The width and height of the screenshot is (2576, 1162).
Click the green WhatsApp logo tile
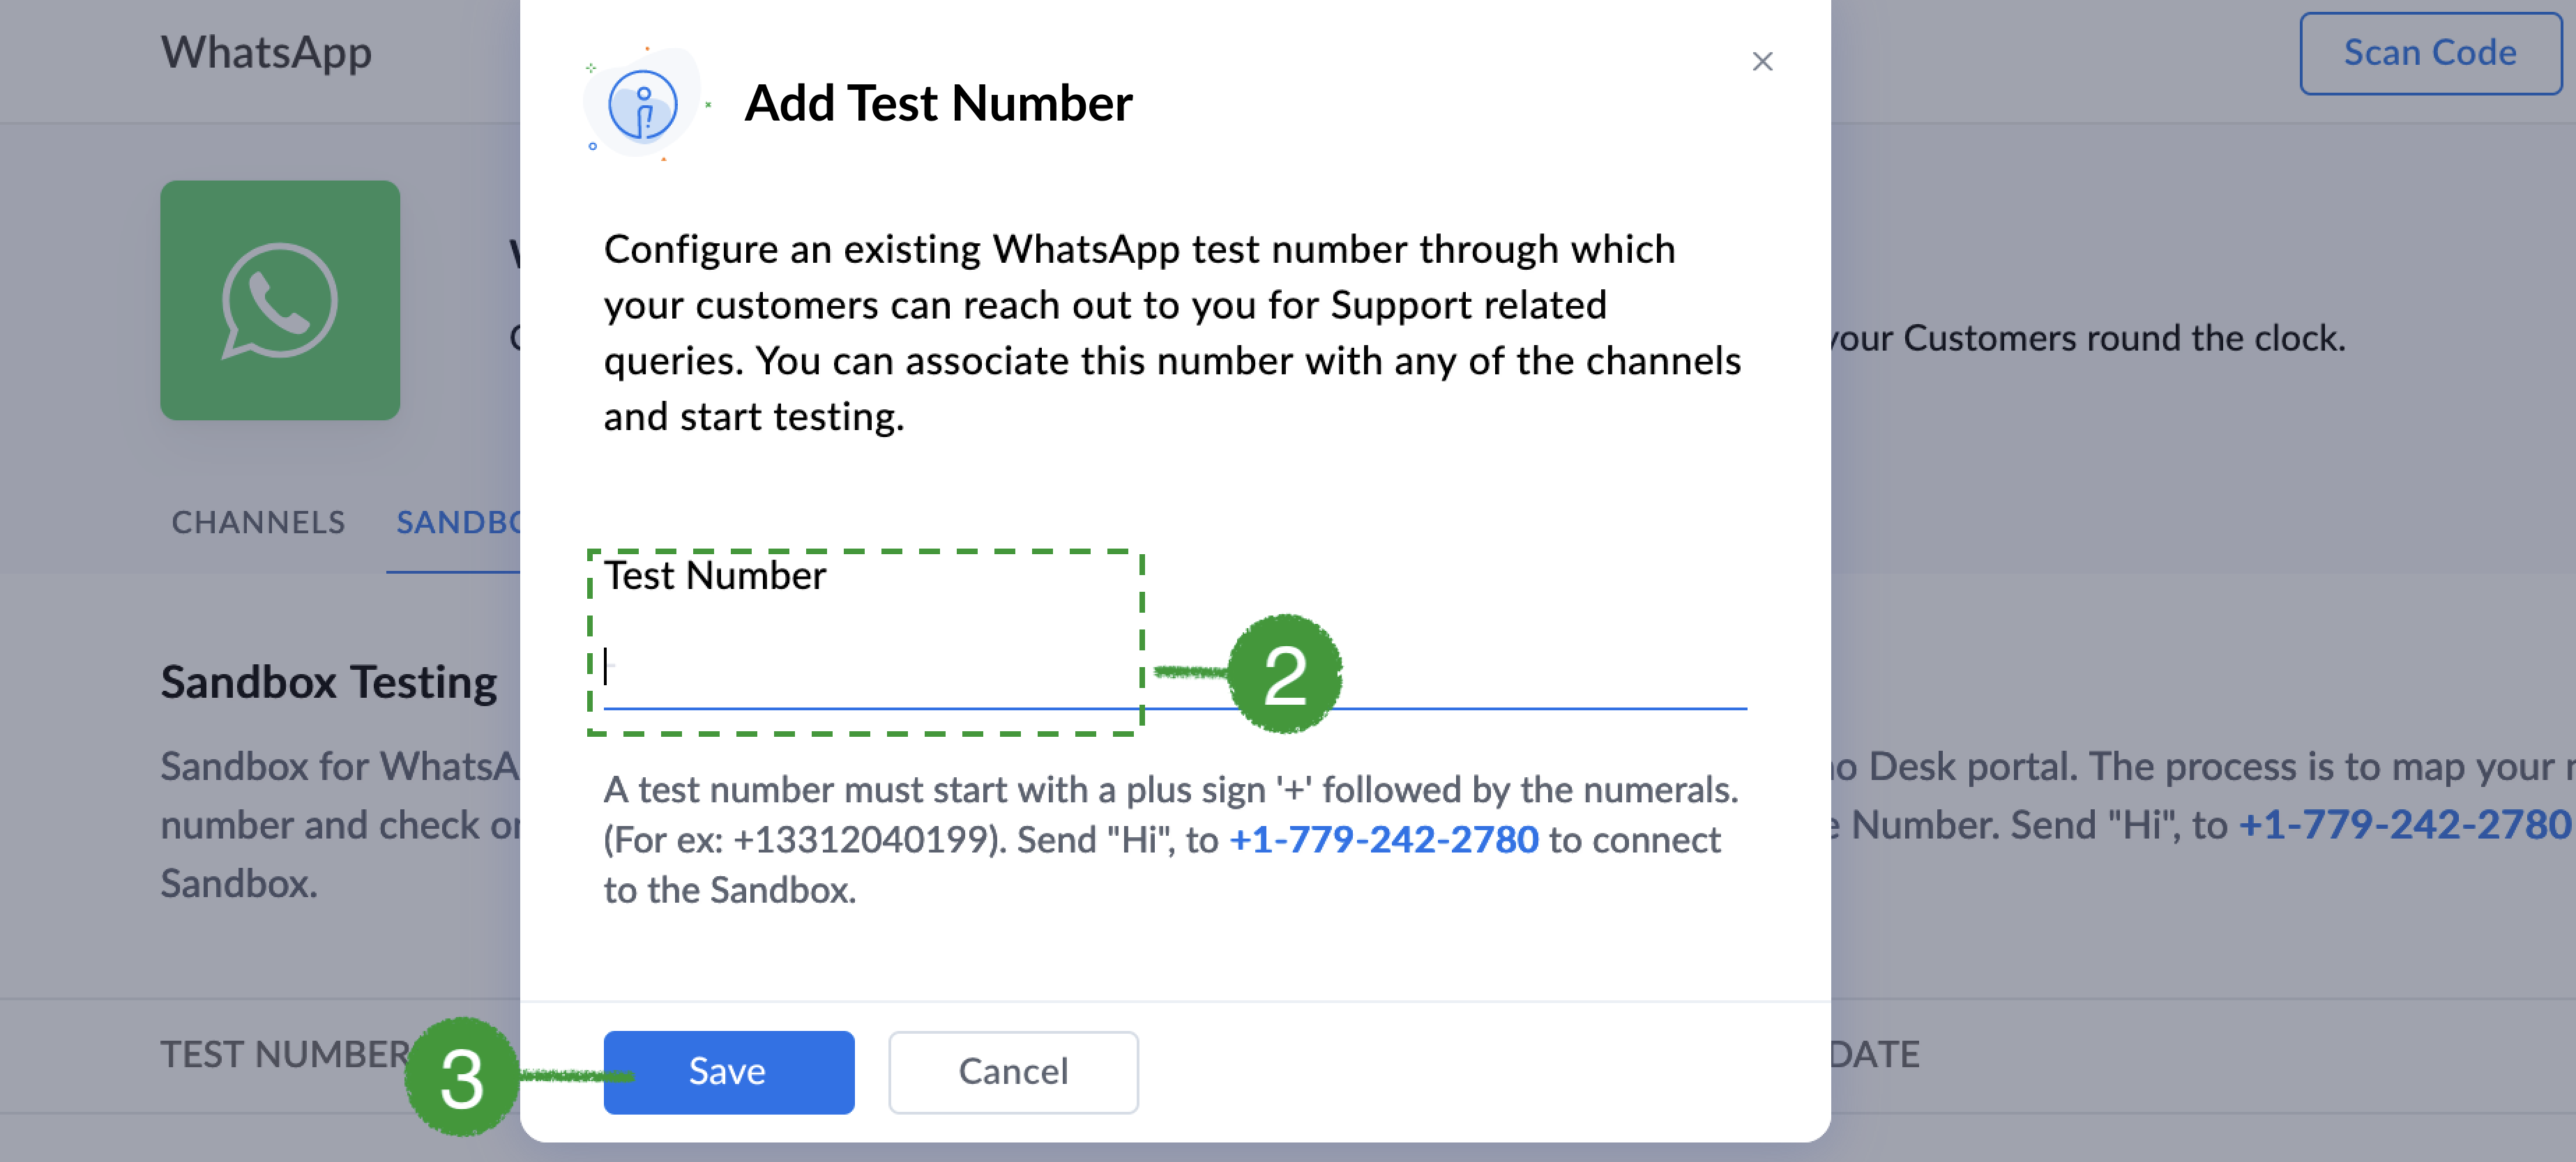coord(280,300)
